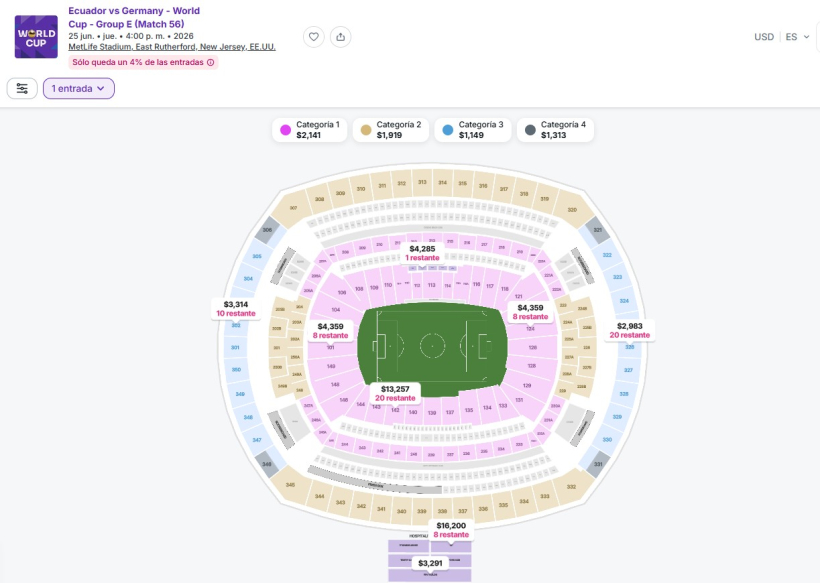Viewport: 820px width, 583px height.
Task: Click the Categoría 4 gray color dot
Action: tap(529, 130)
